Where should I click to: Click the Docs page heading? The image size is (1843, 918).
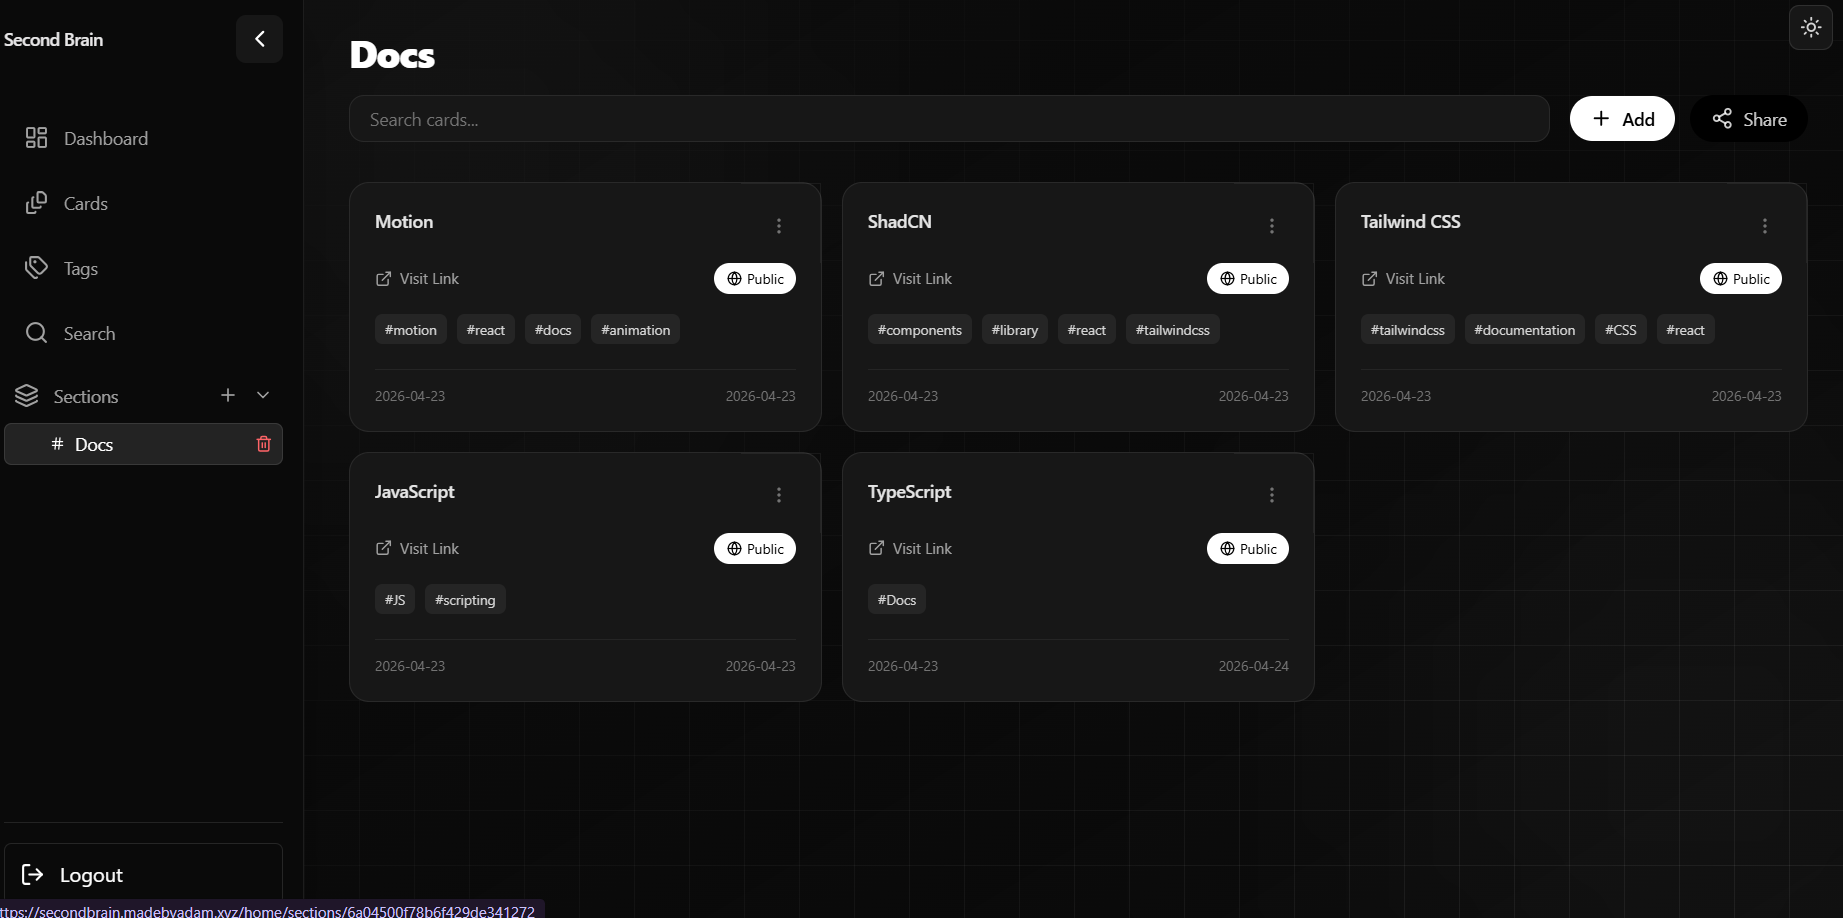[x=393, y=55]
